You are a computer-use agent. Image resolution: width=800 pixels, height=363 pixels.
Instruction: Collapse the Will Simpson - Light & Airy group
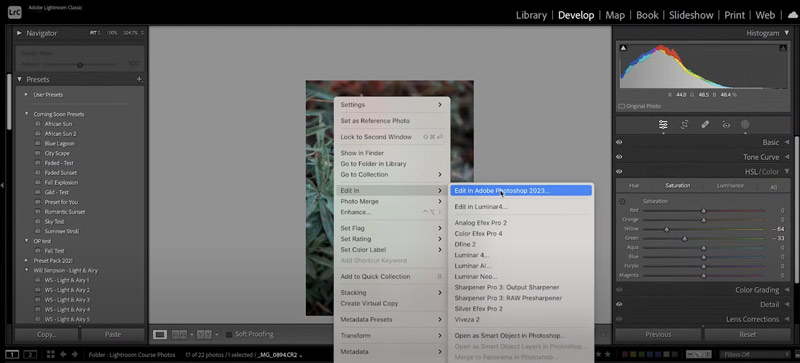27,270
